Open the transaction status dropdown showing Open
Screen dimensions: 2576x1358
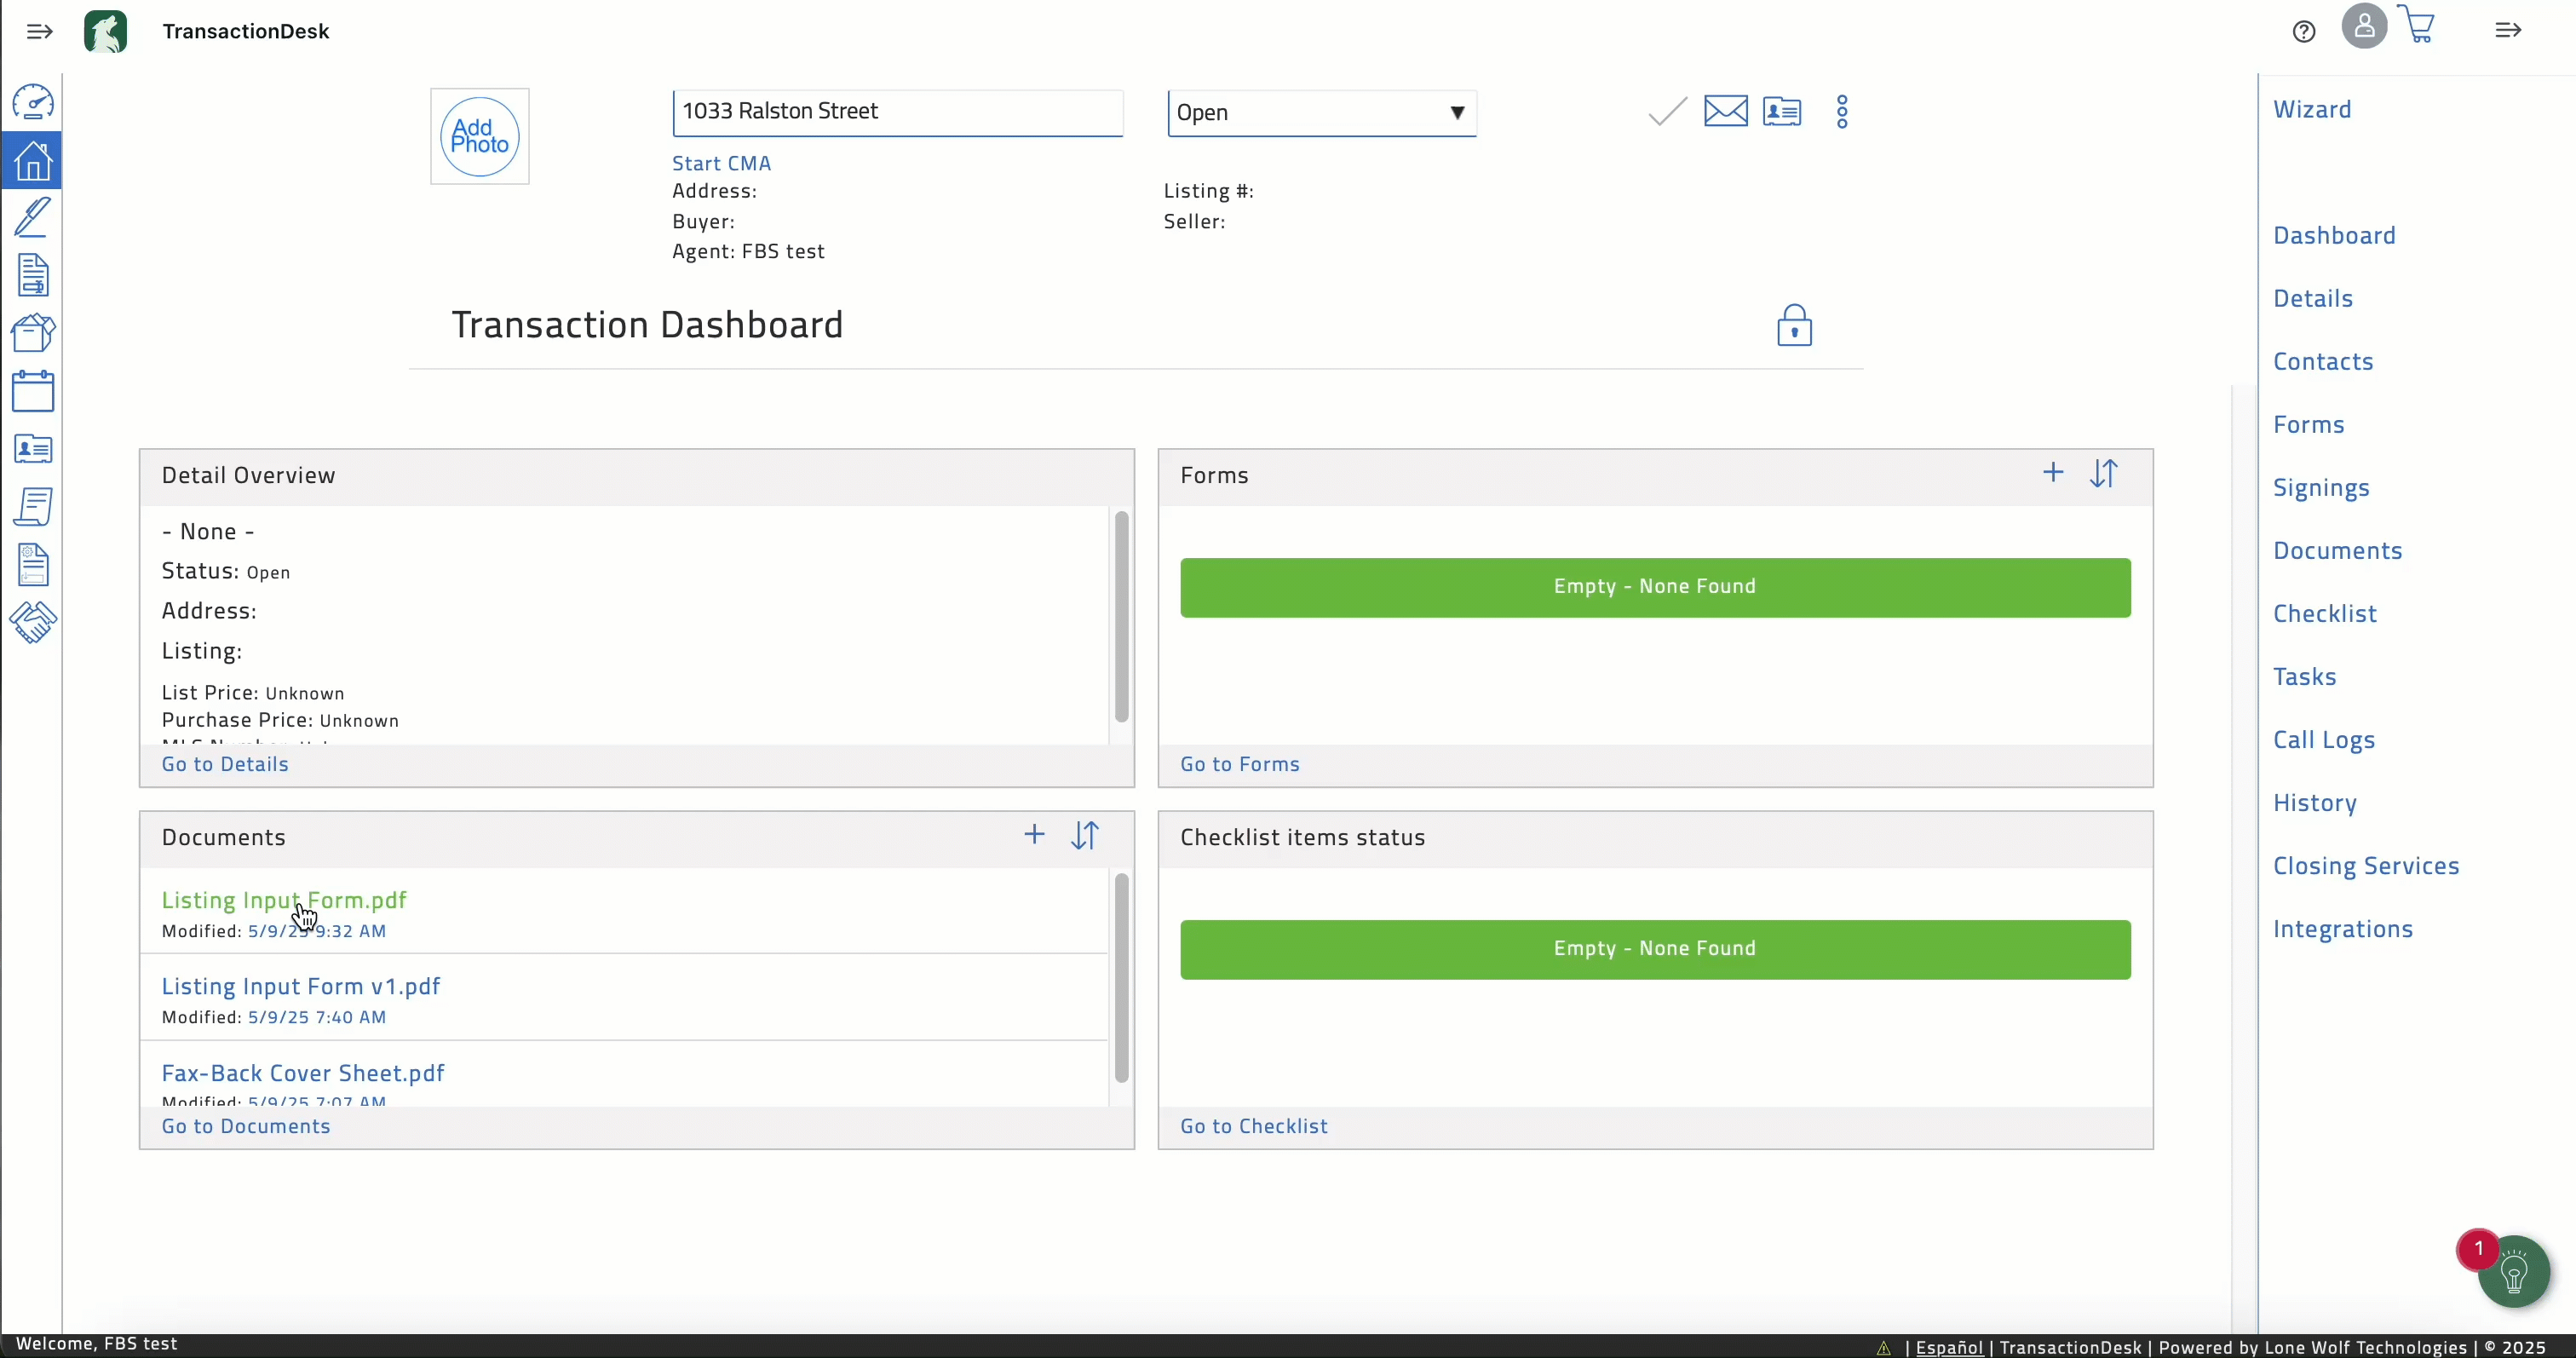(1322, 113)
